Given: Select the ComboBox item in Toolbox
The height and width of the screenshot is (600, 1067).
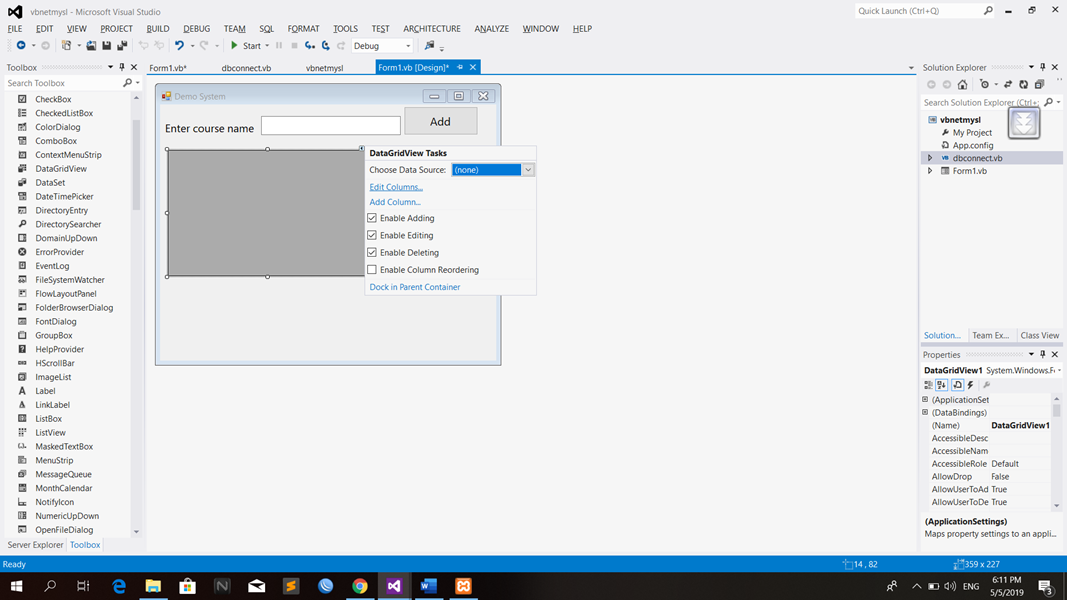Looking at the screenshot, I should (x=56, y=141).
